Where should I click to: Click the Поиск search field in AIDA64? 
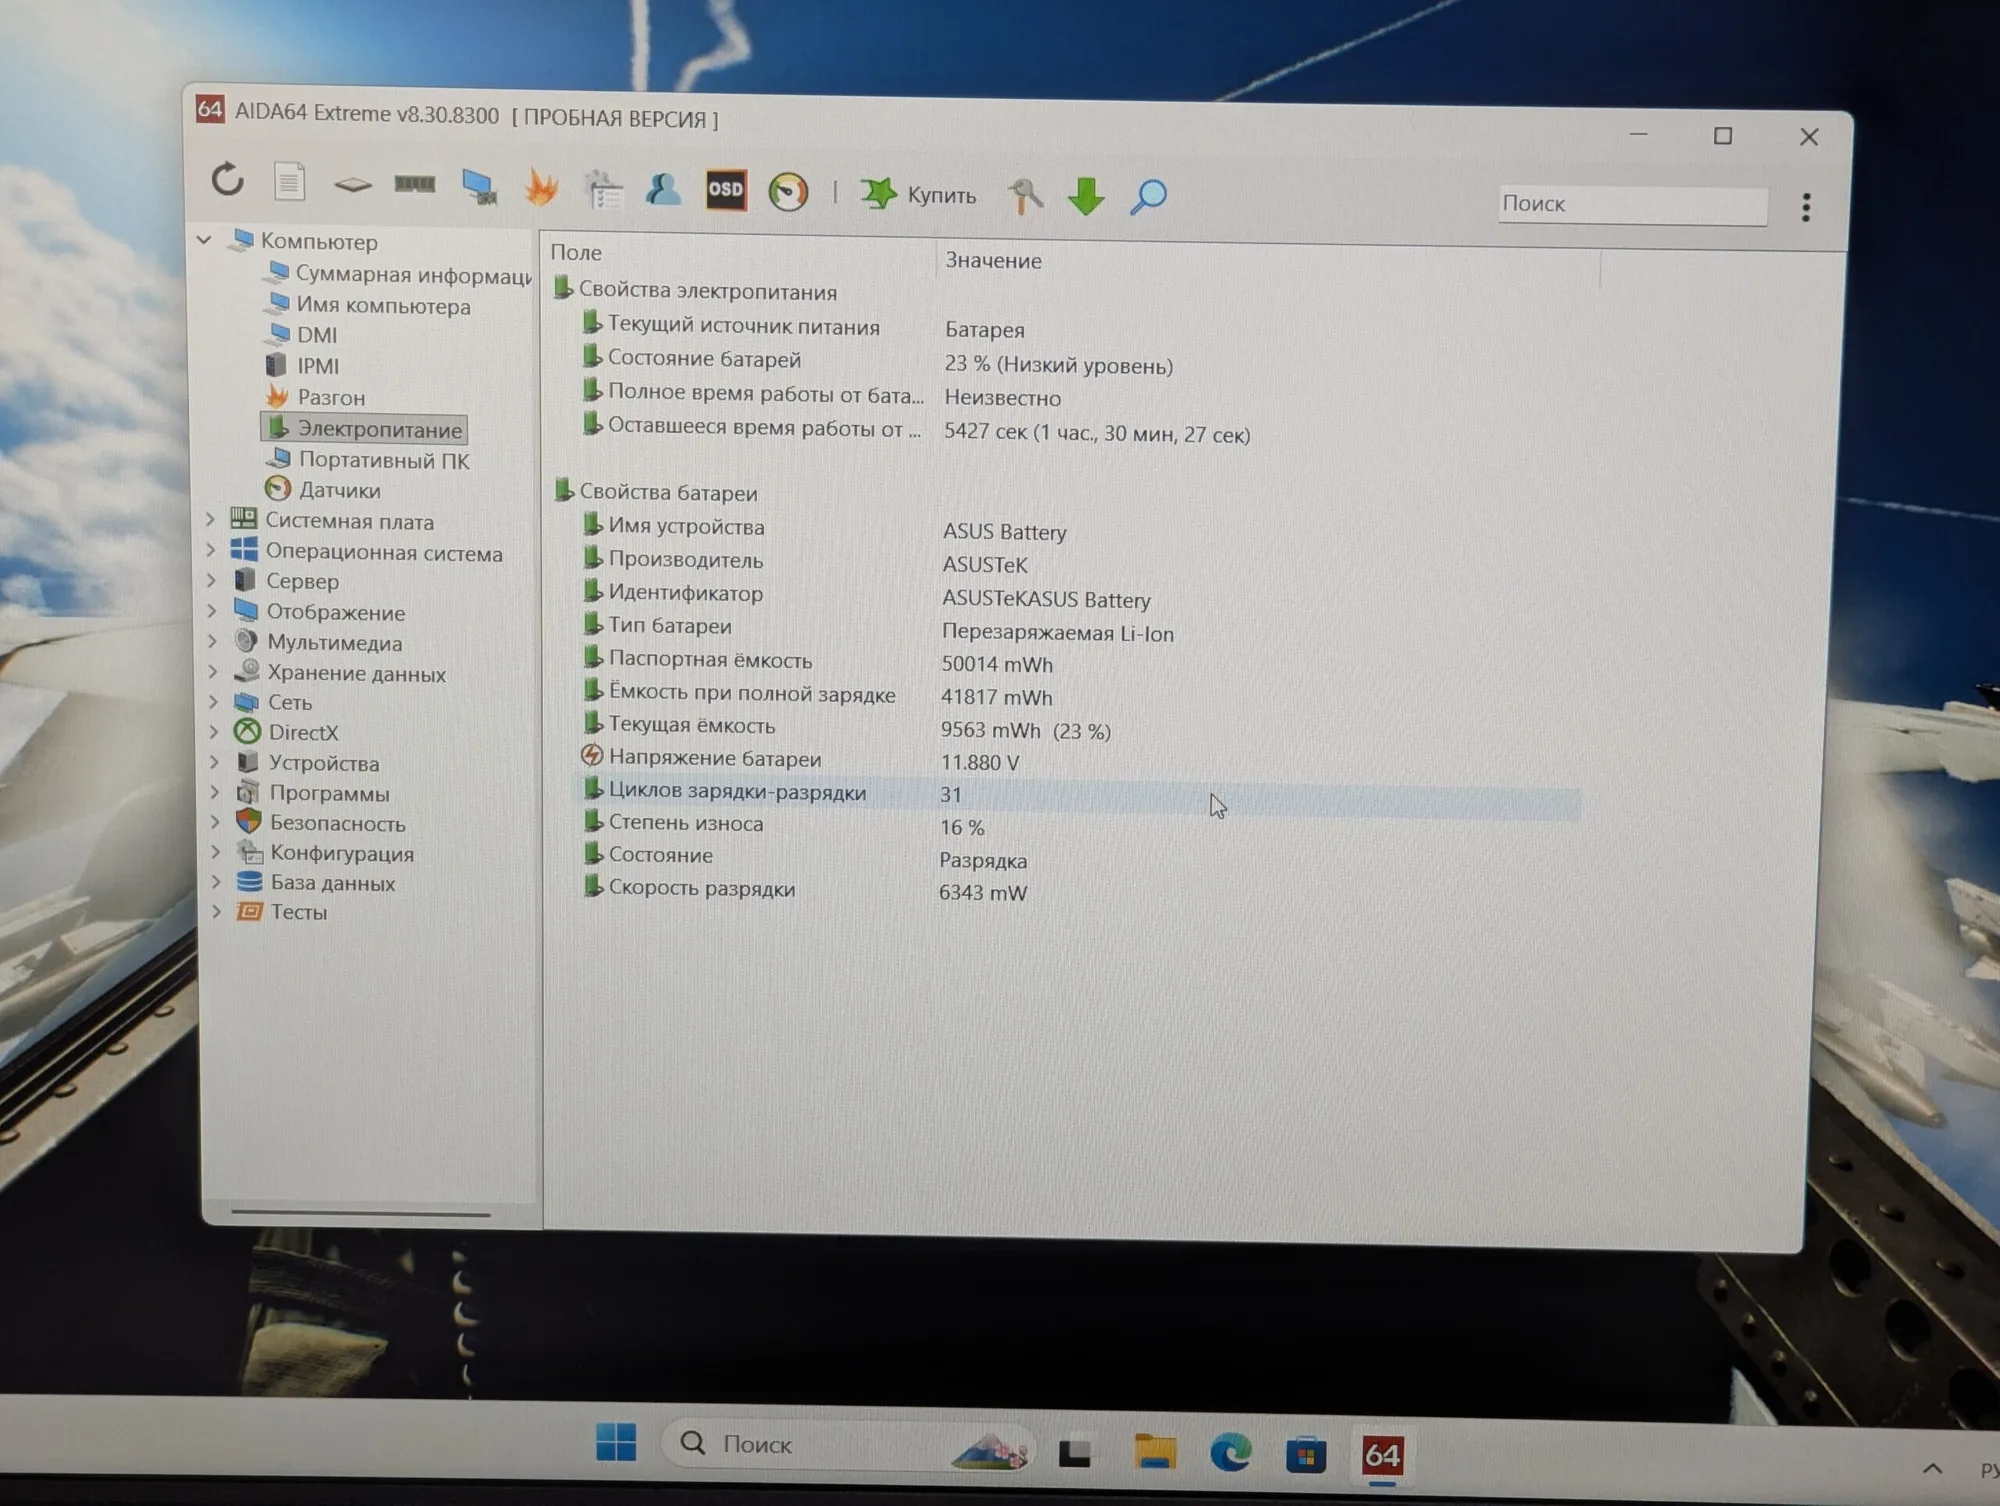(x=1632, y=205)
